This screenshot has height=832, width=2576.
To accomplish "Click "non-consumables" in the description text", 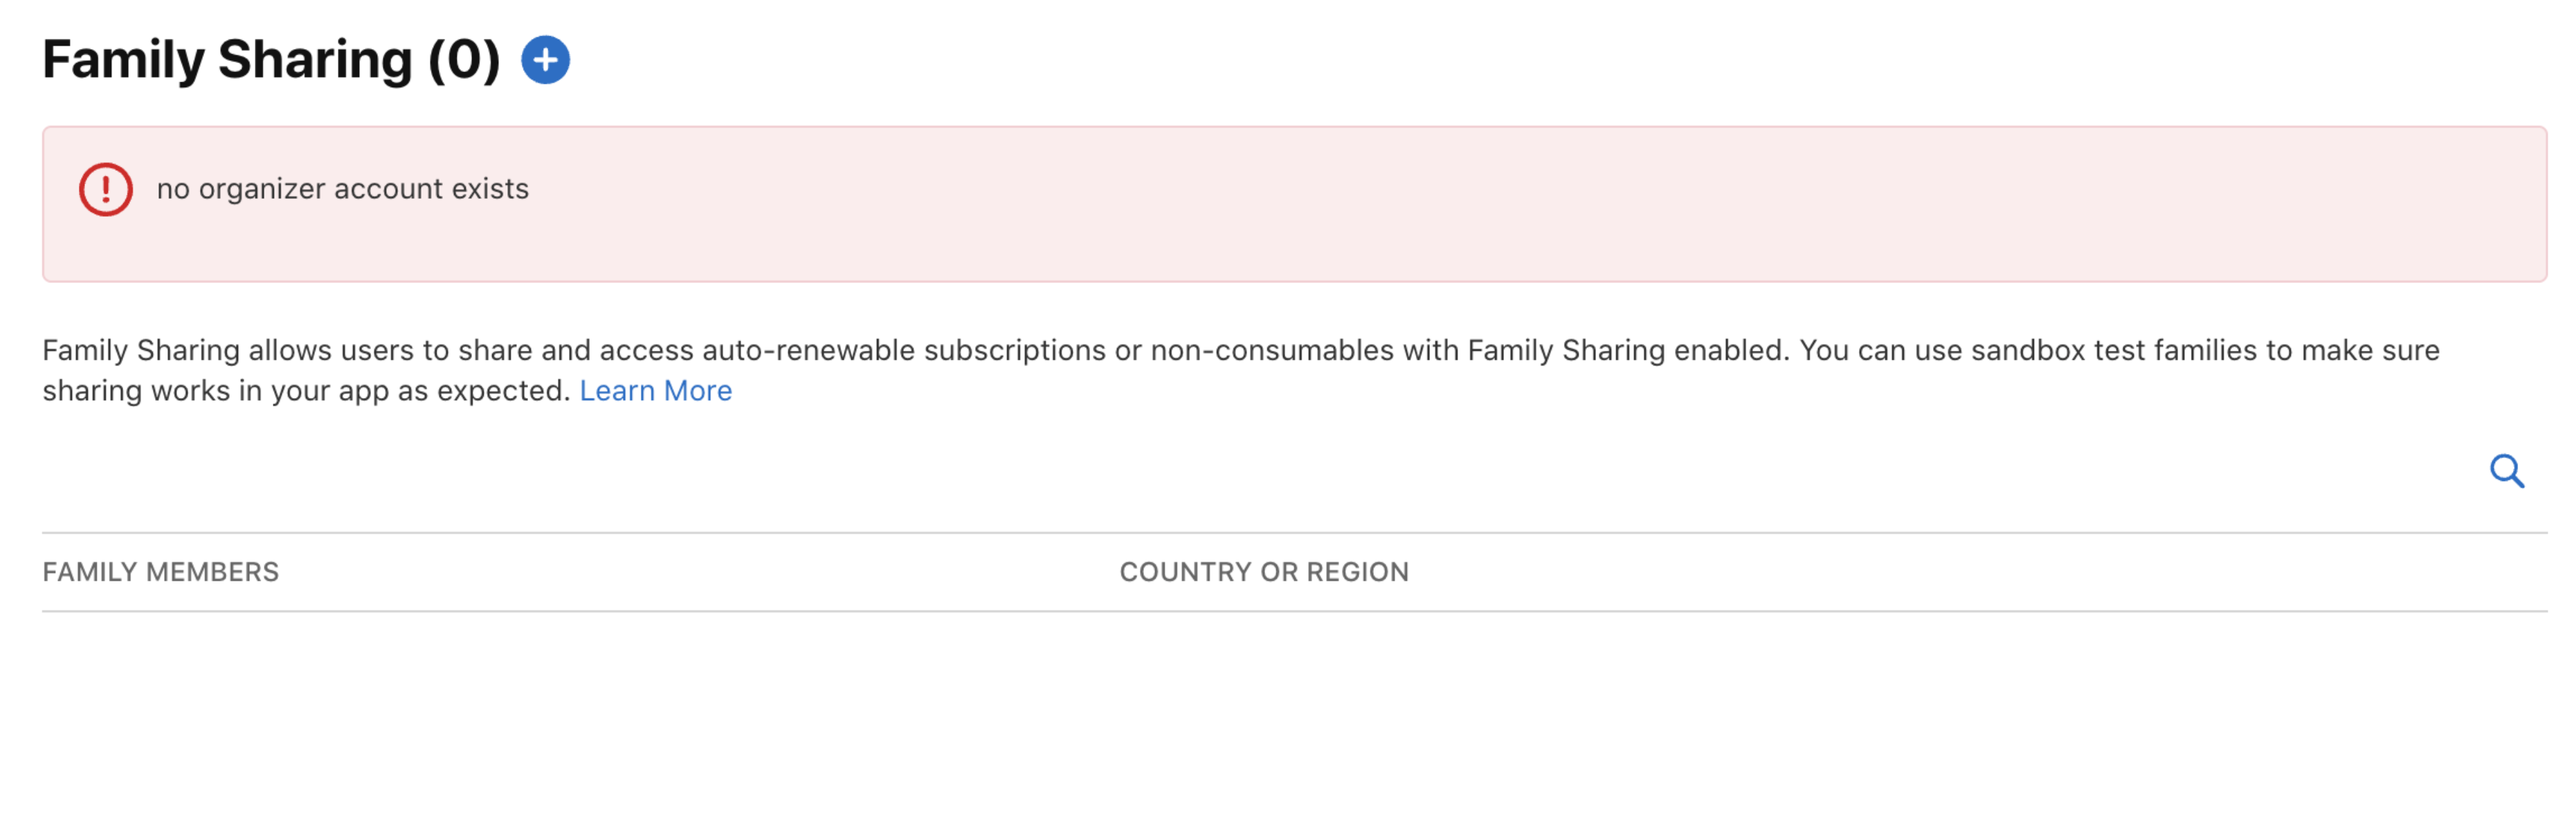I will click(1272, 351).
